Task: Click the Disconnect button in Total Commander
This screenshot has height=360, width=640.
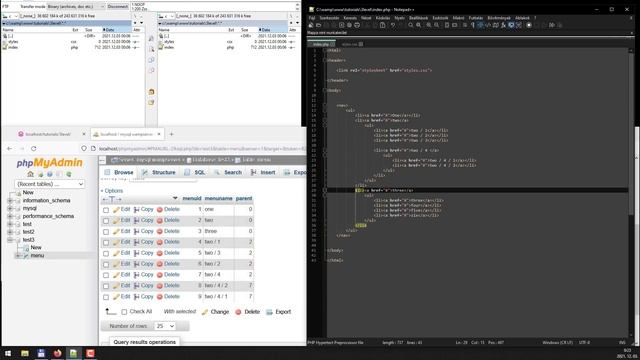Action: [x=118, y=7]
